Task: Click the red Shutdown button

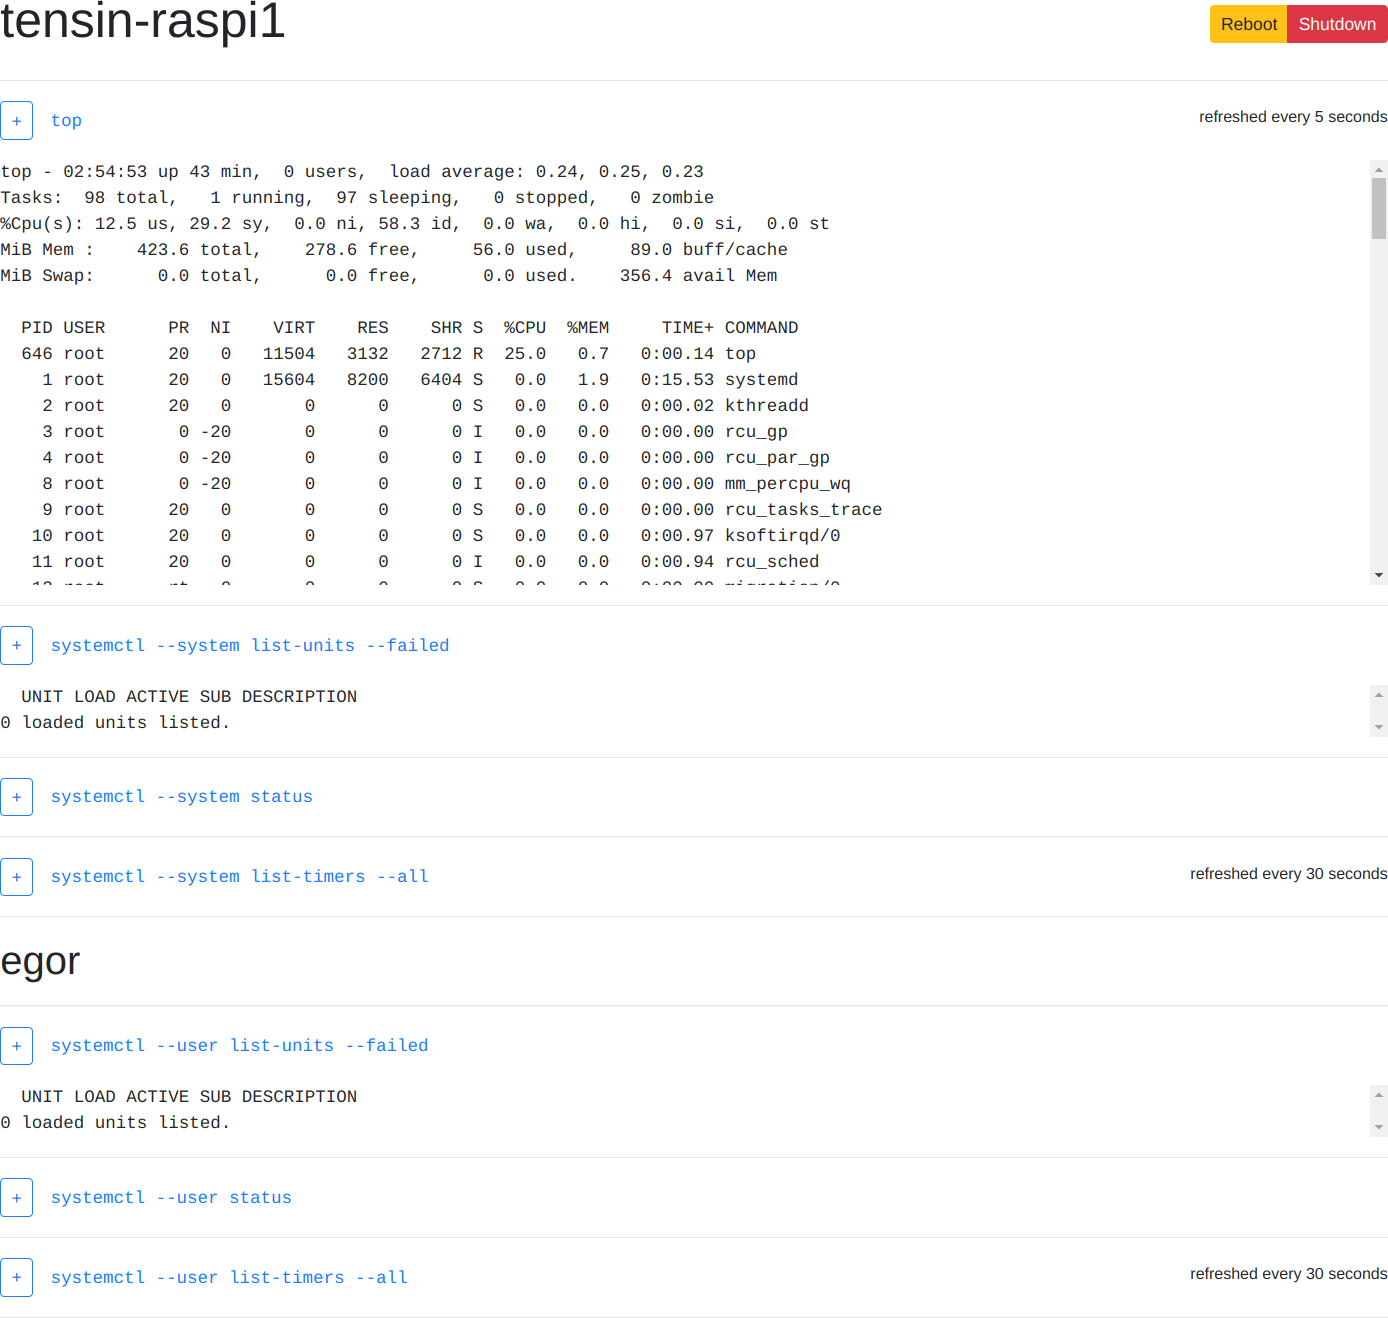Action: [1337, 24]
